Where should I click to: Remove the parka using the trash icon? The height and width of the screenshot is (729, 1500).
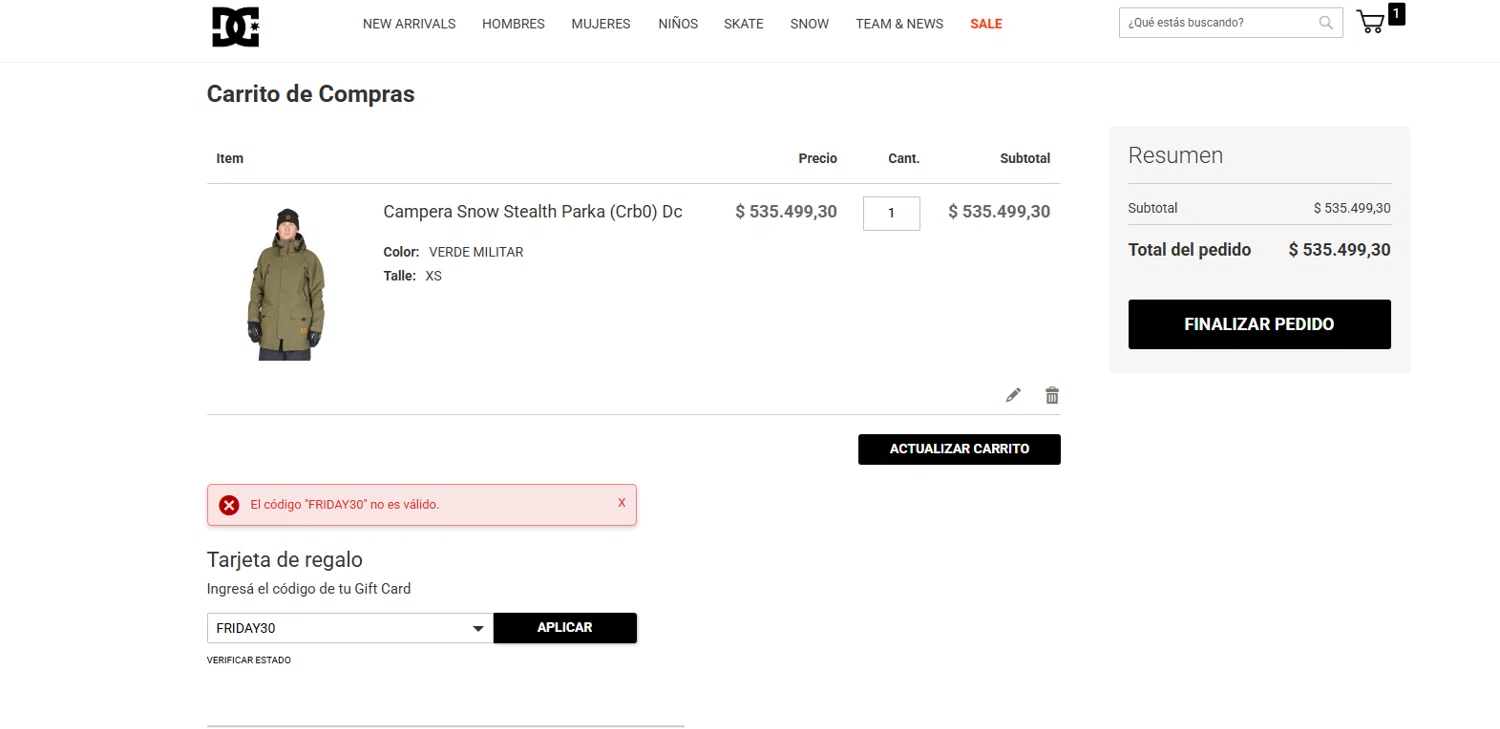pyautogui.click(x=1052, y=395)
